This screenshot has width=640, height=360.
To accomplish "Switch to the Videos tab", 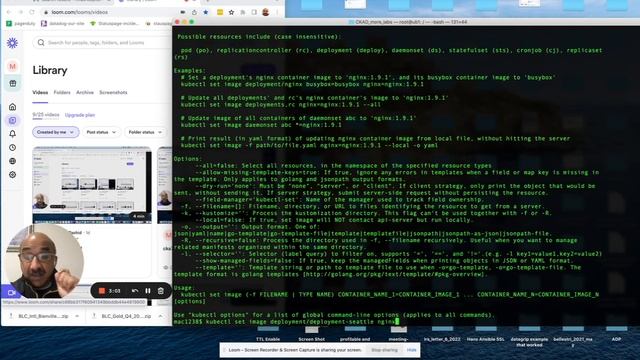I will click(40, 93).
